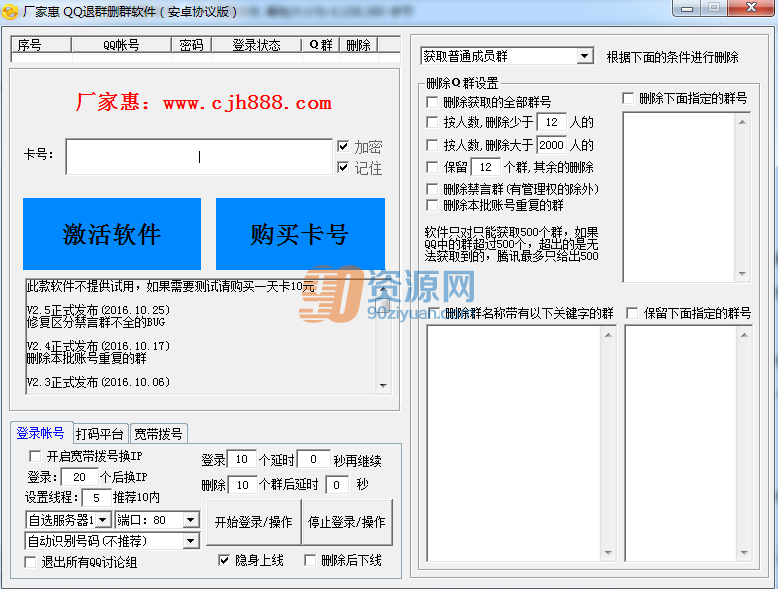
Task: Toggle the 记住 checkbox
Action: click(x=343, y=167)
